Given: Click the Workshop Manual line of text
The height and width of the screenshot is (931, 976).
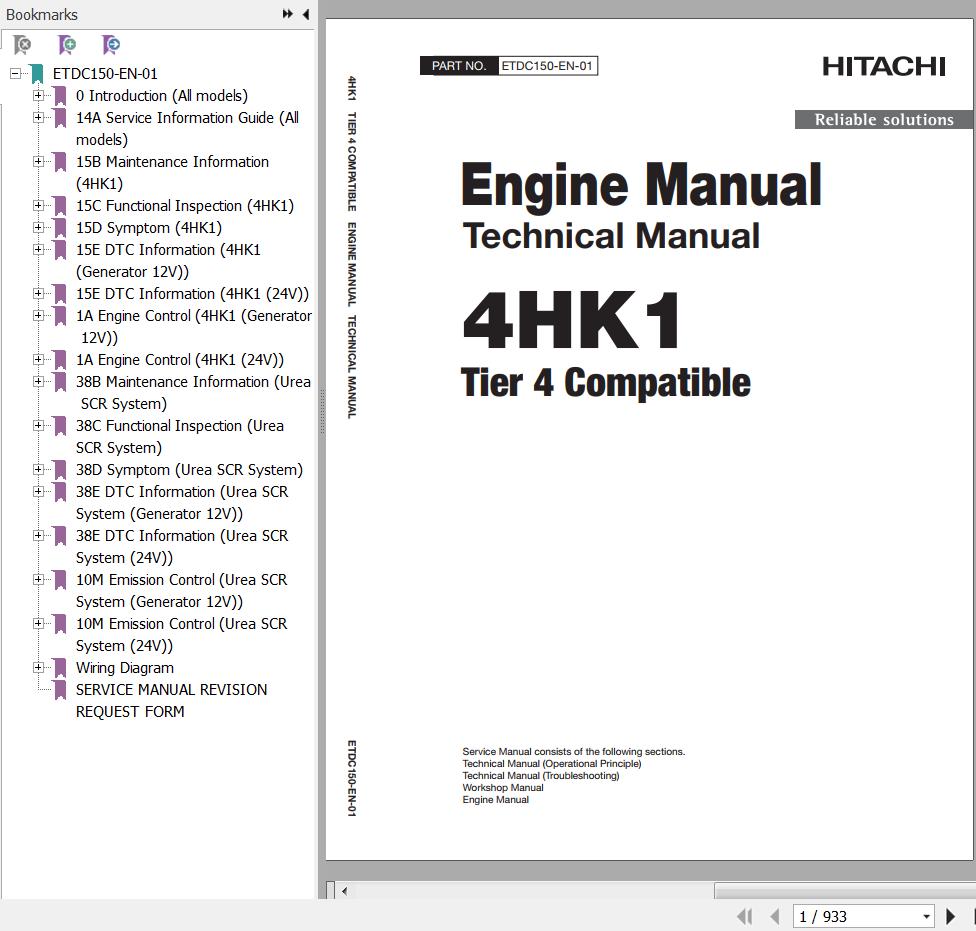Looking at the screenshot, I should point(503,787).
